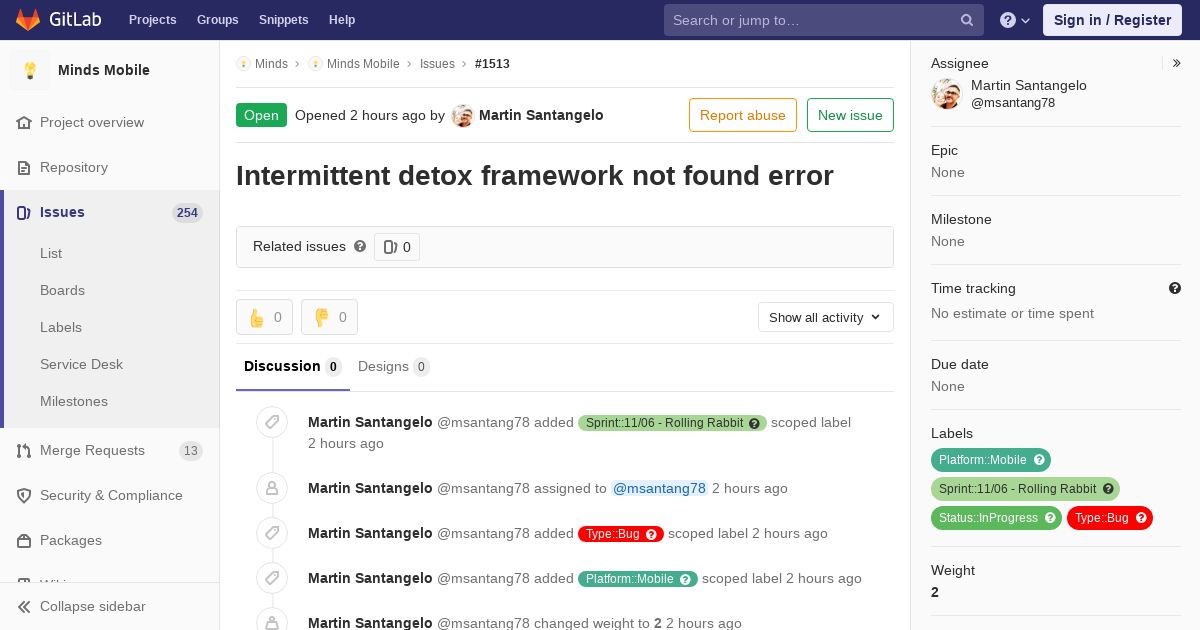Click the Merge Requests count badge 13
Image resolution: width=1200 pixels, height=630 pixels.
(191, 451)
